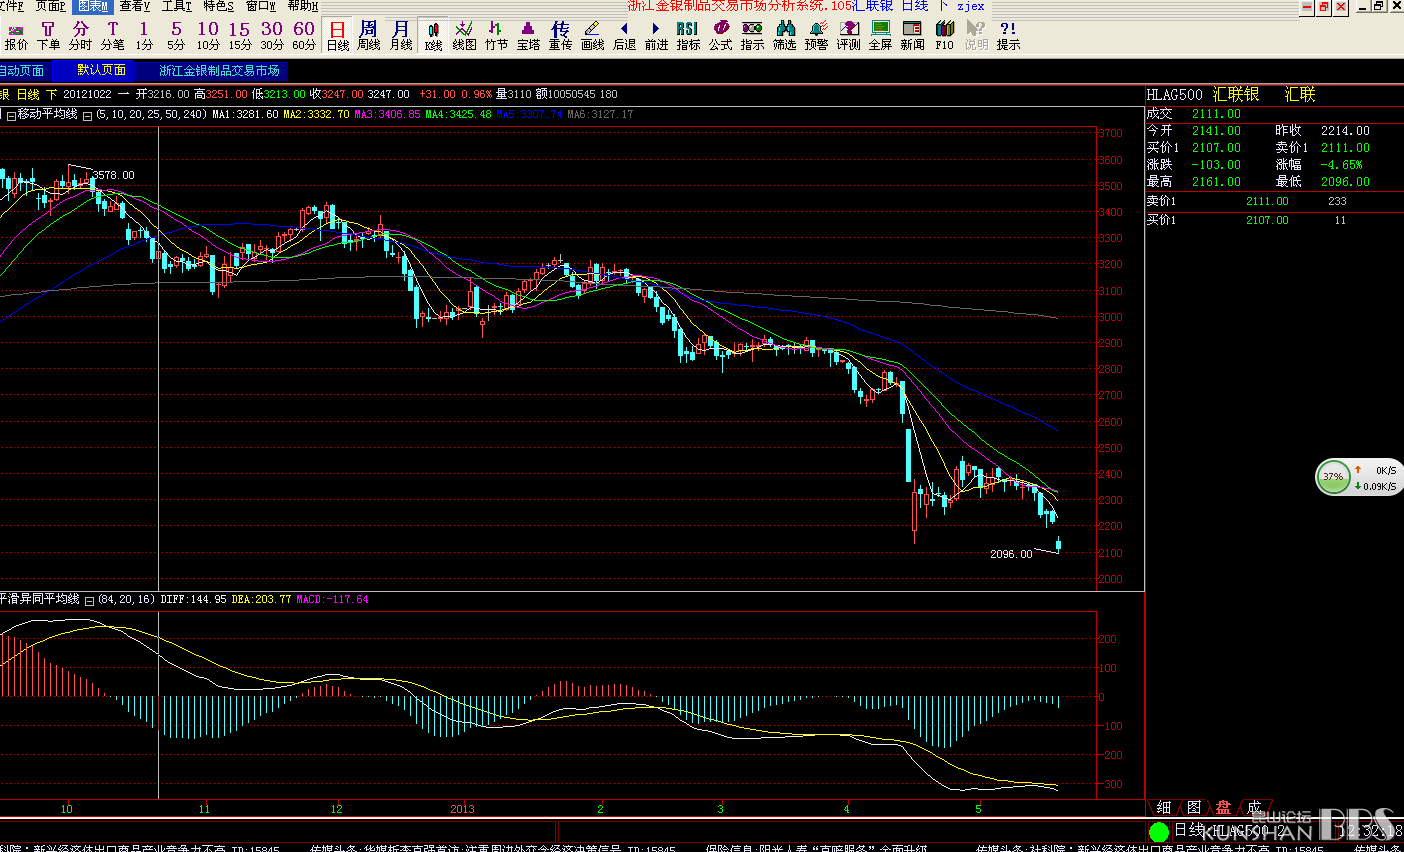Select the 线图 line chart type
This screenshot has width=1404, height=852.
[x=465, y=36]
